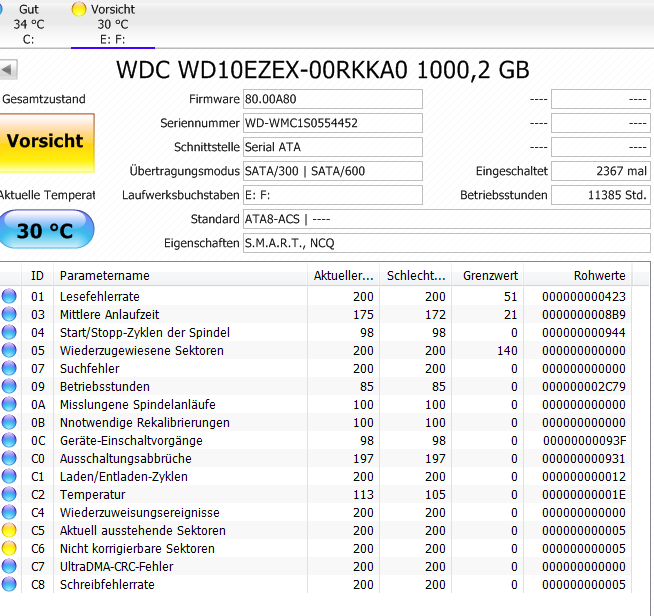Screen dimensions: 654x616
Task: Click status icon for Temperatur row
Action: click(9, 494)
